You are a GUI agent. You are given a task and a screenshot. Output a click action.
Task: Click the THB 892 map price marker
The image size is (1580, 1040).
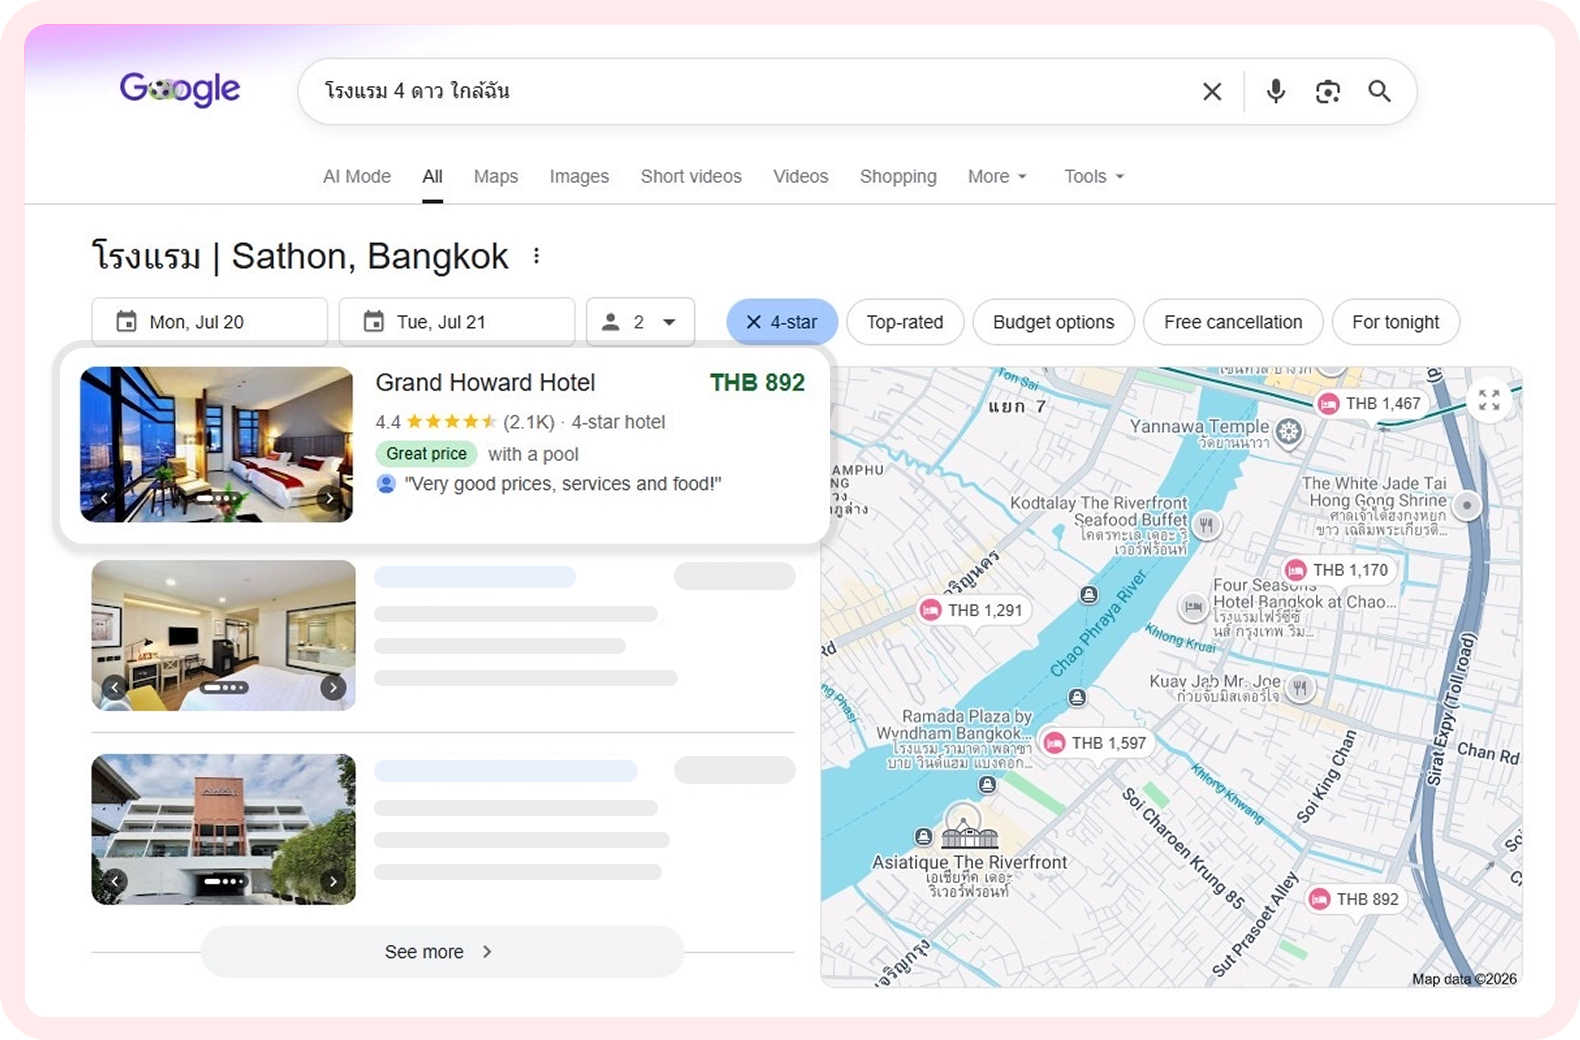1355,899
